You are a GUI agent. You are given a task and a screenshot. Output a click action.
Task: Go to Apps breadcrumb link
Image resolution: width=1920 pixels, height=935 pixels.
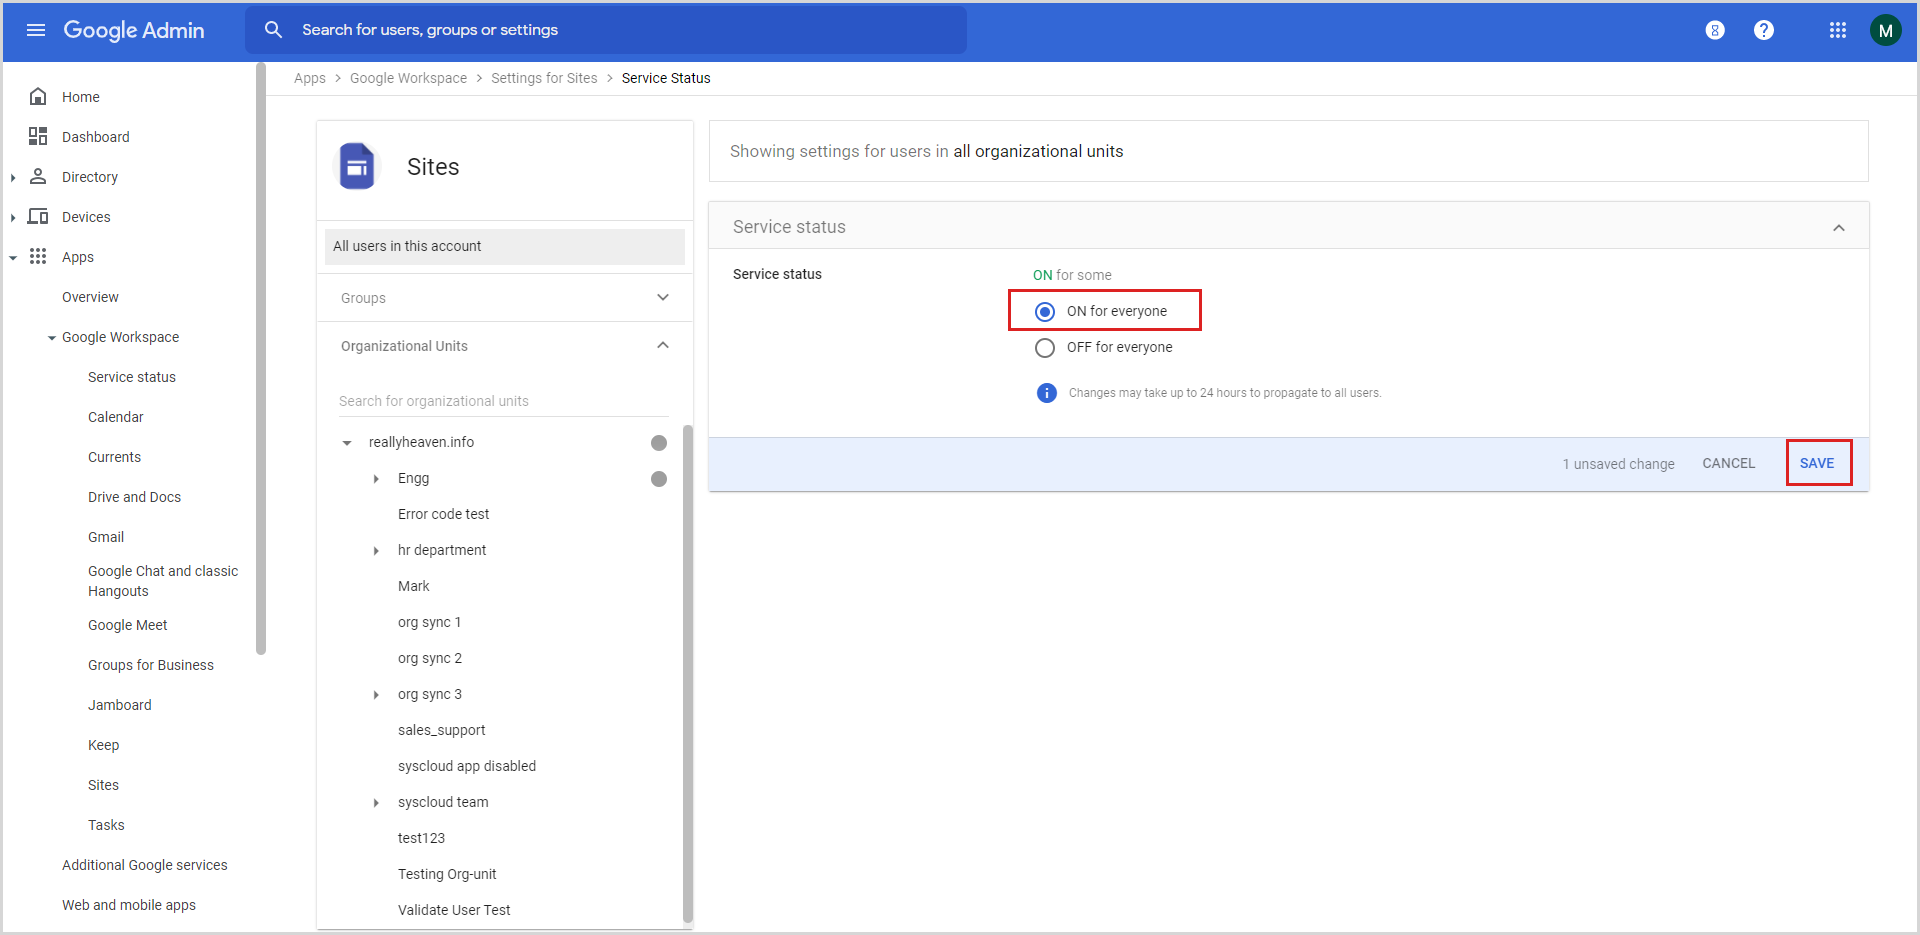(x=310, y=78)
